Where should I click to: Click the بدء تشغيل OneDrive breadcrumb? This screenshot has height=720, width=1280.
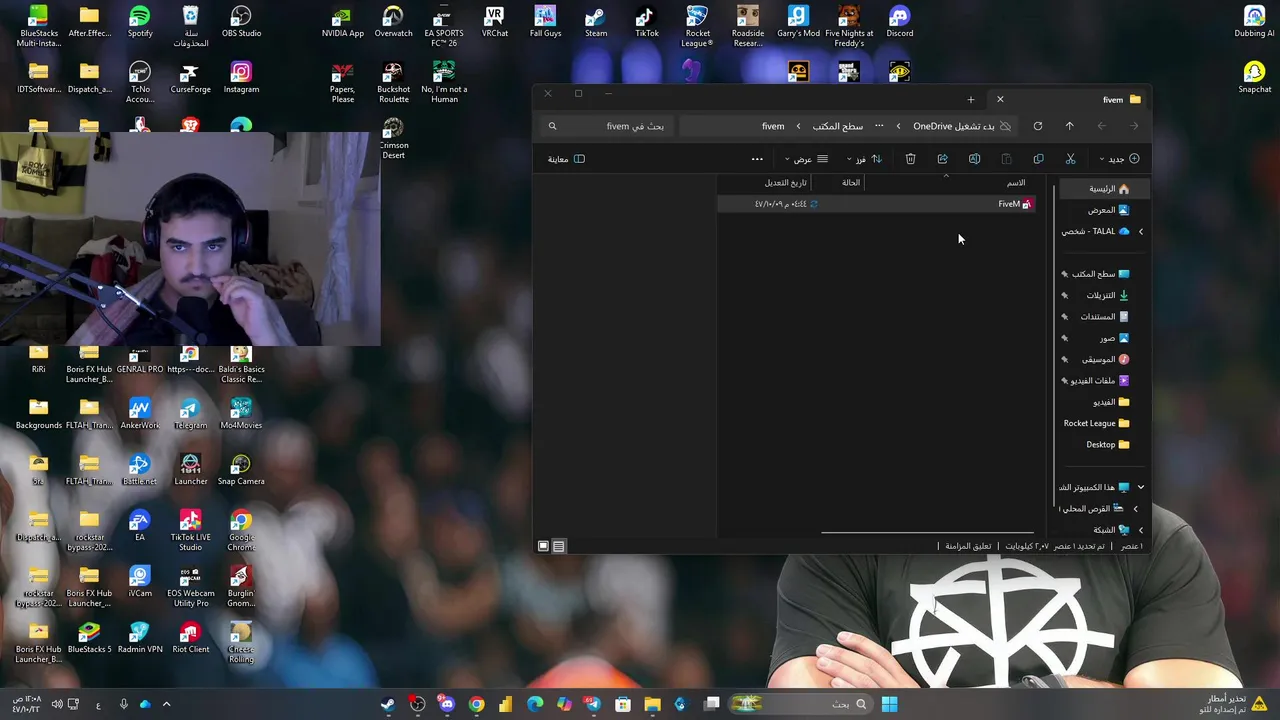[954, 126]
